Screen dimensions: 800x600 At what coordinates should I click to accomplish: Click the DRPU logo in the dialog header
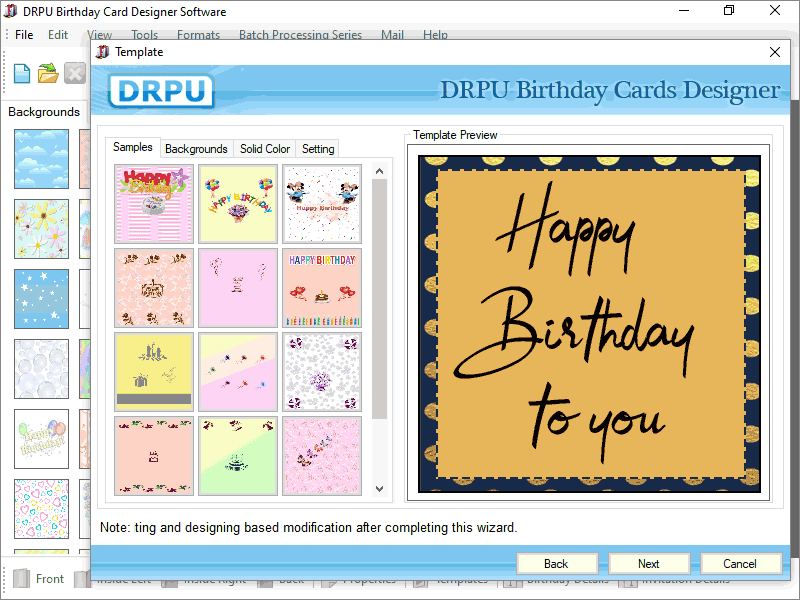161,91
